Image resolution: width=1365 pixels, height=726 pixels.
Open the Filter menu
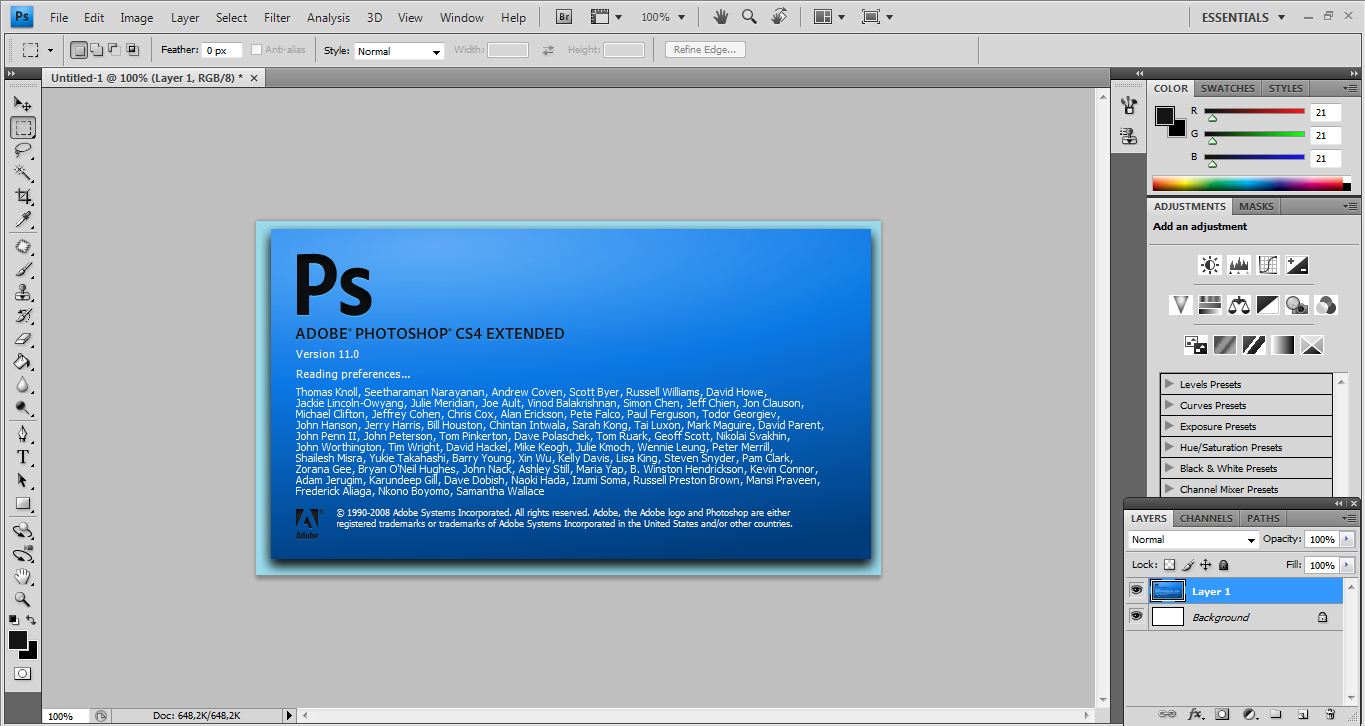[277, 17]
